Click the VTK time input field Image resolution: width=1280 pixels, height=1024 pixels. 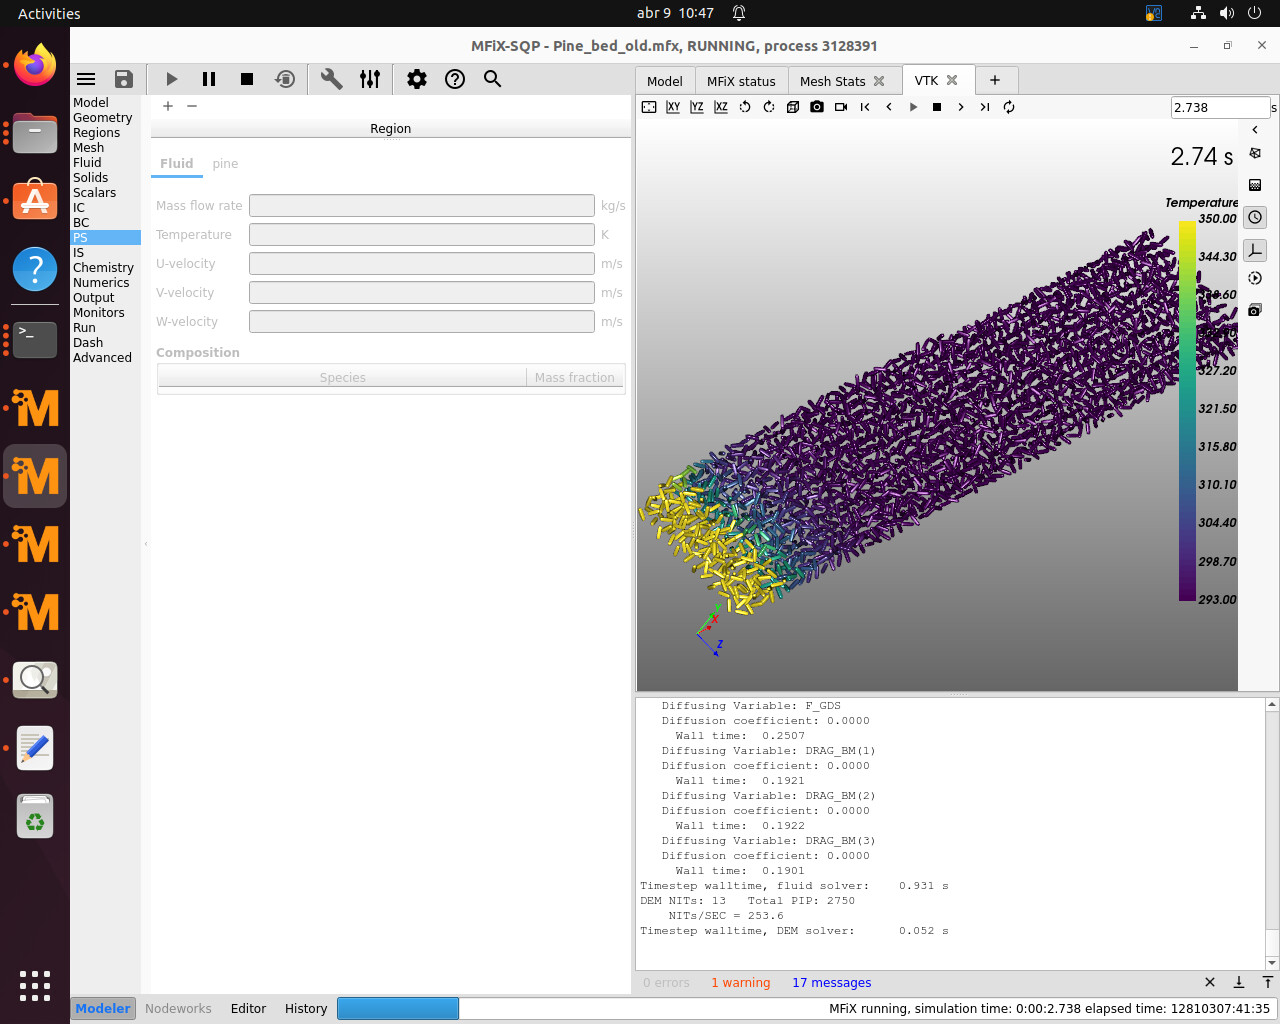tap(1219, 107)
